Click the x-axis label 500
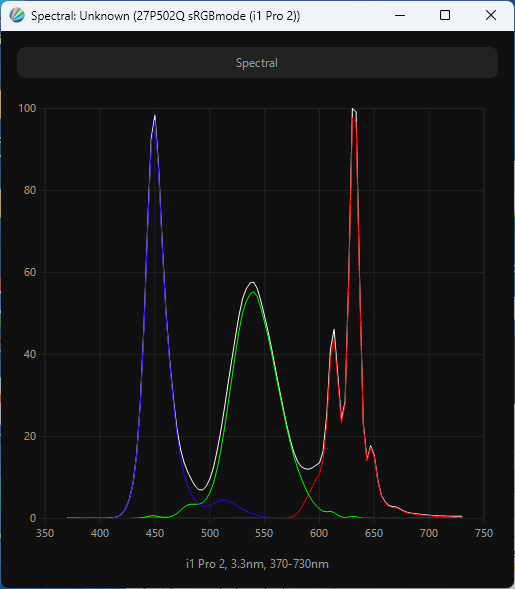Screen dimensions: 515x589 (210, 533)
